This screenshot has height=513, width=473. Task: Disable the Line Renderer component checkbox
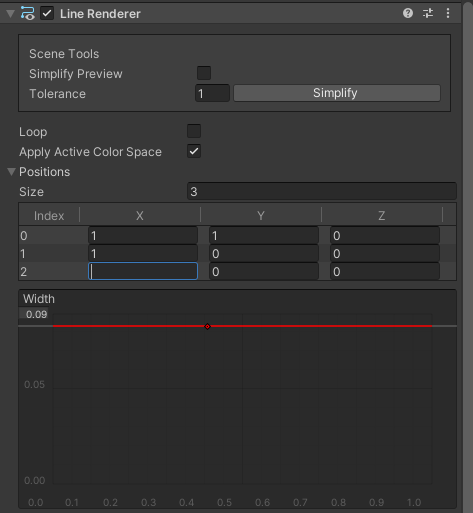[x=47, y=13]
